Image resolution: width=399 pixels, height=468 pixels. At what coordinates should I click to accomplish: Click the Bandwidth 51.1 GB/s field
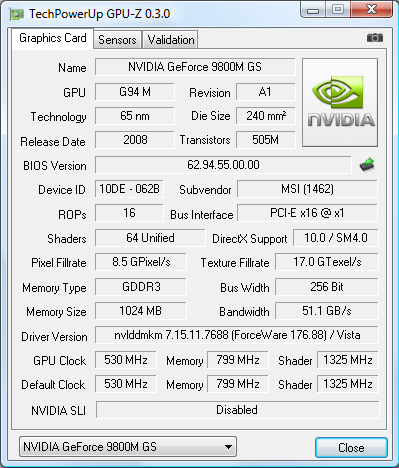327,311
